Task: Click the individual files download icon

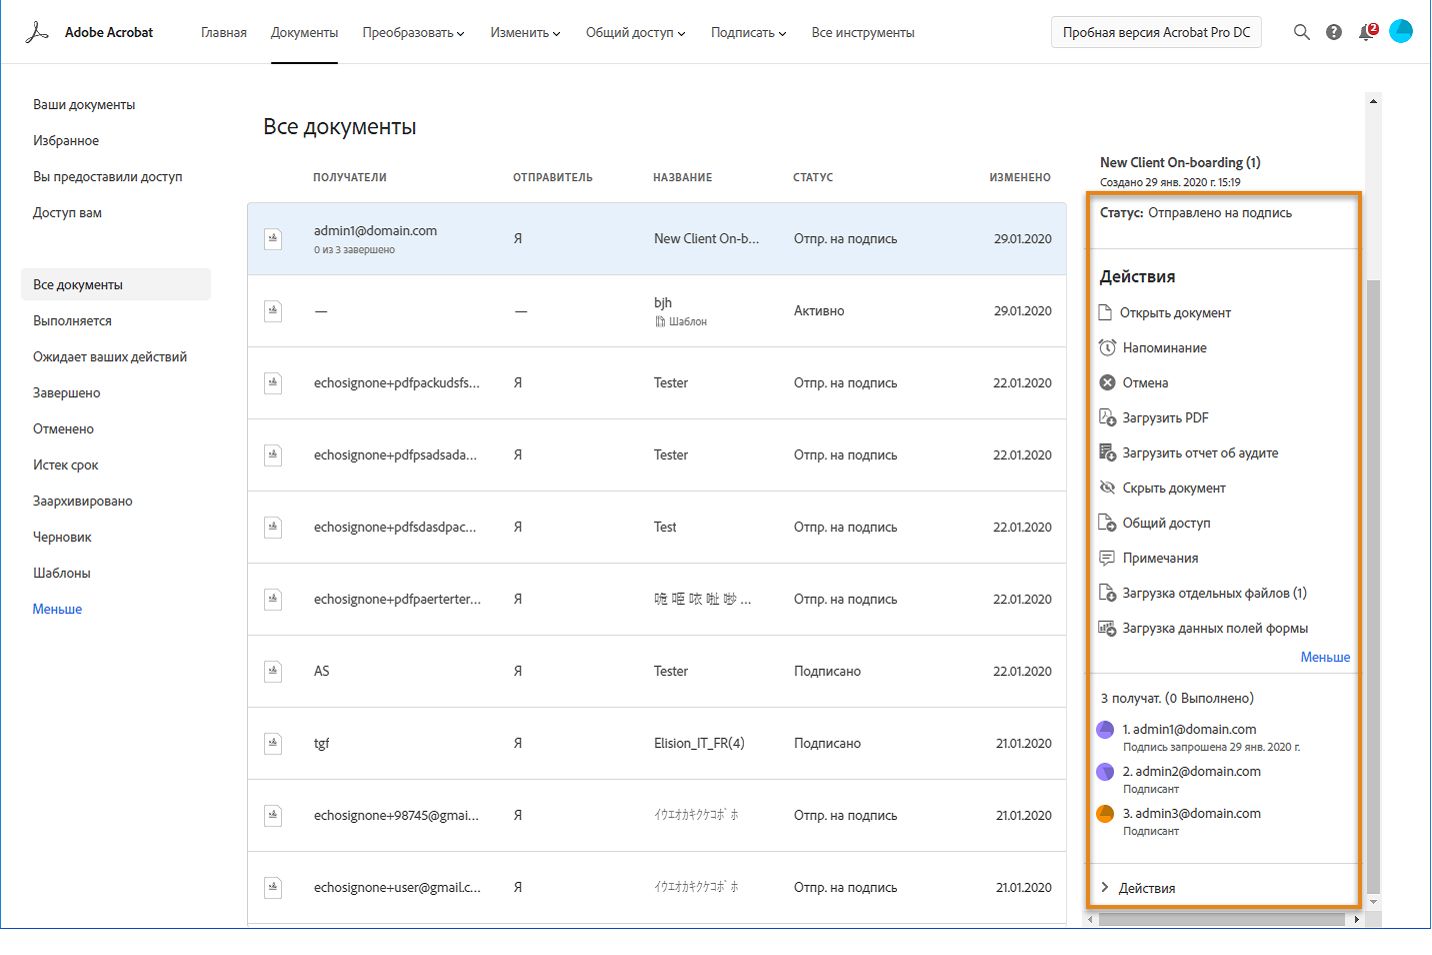Action: [1107, 593]
